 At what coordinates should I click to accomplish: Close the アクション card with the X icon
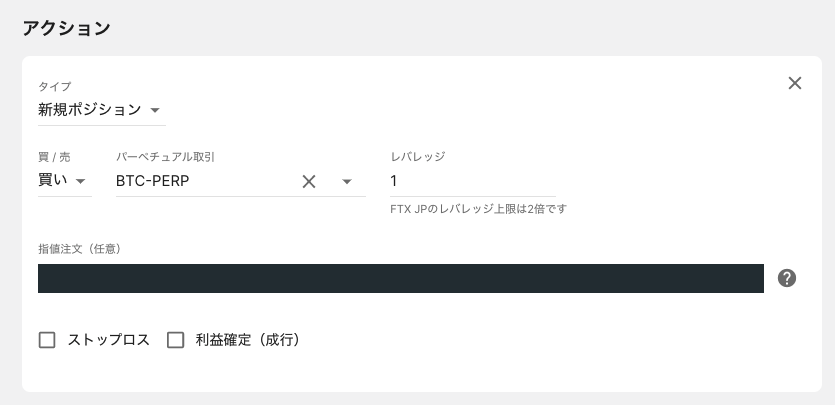[x=795, y=83]
